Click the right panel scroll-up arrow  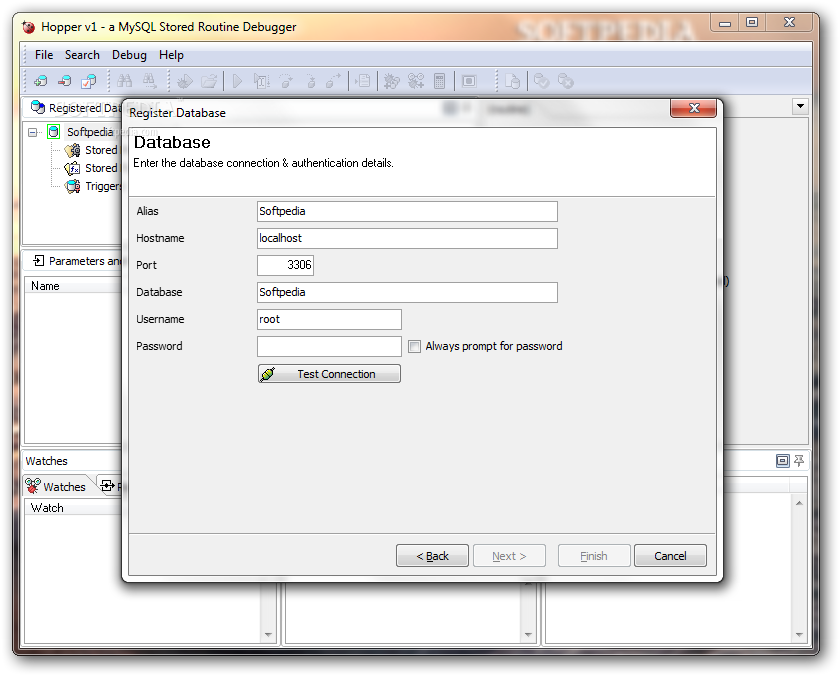pos(799,503)
